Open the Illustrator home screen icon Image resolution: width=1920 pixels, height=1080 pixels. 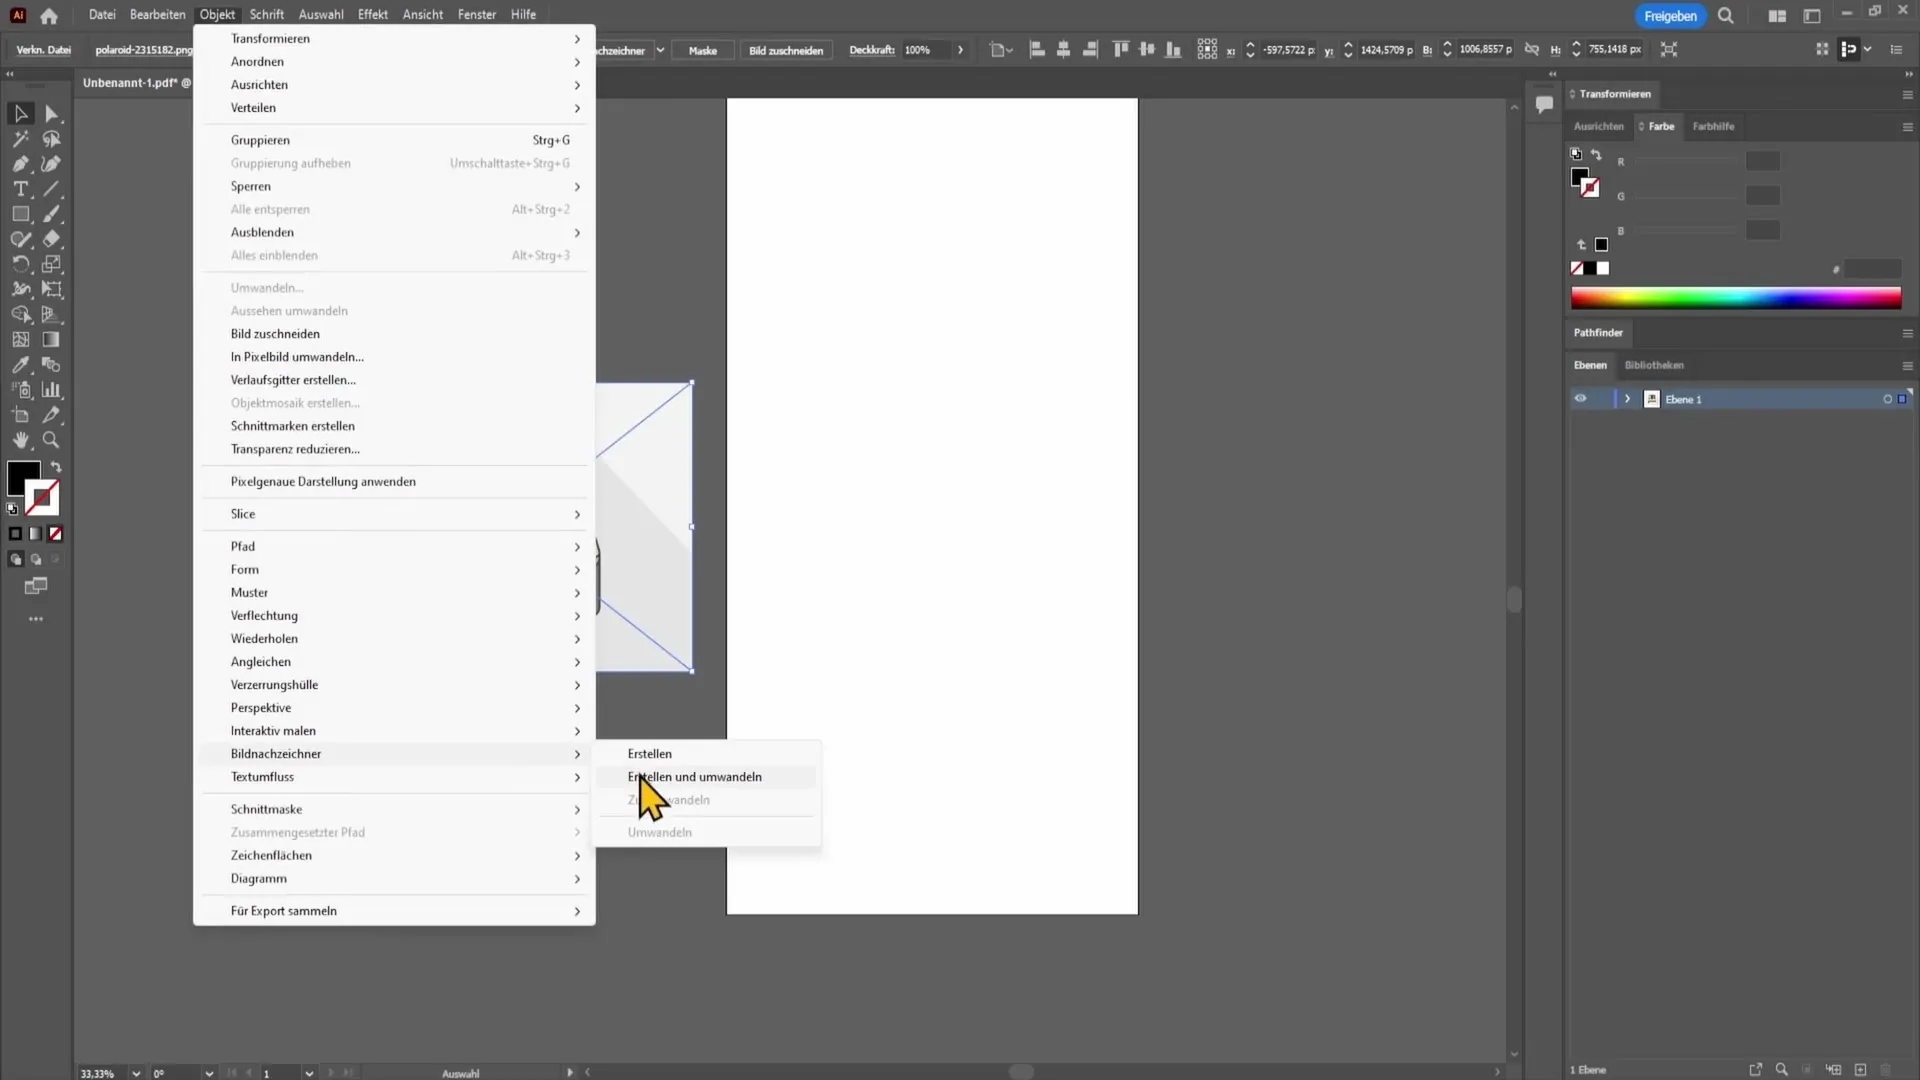[x=49, y=15]
